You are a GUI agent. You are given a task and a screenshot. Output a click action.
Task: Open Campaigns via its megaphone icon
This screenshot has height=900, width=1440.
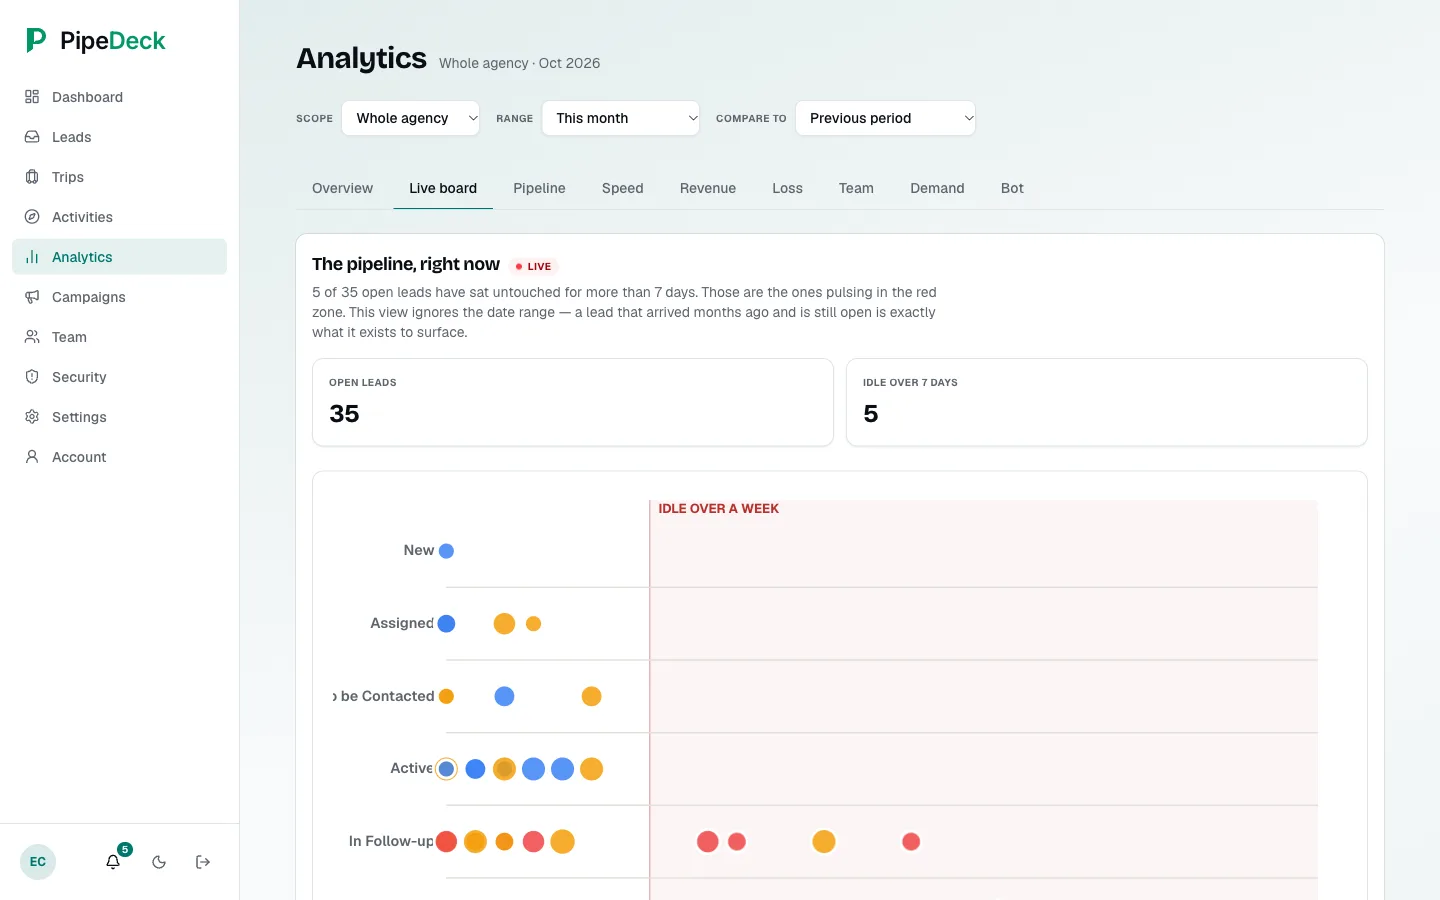[32, 297]
